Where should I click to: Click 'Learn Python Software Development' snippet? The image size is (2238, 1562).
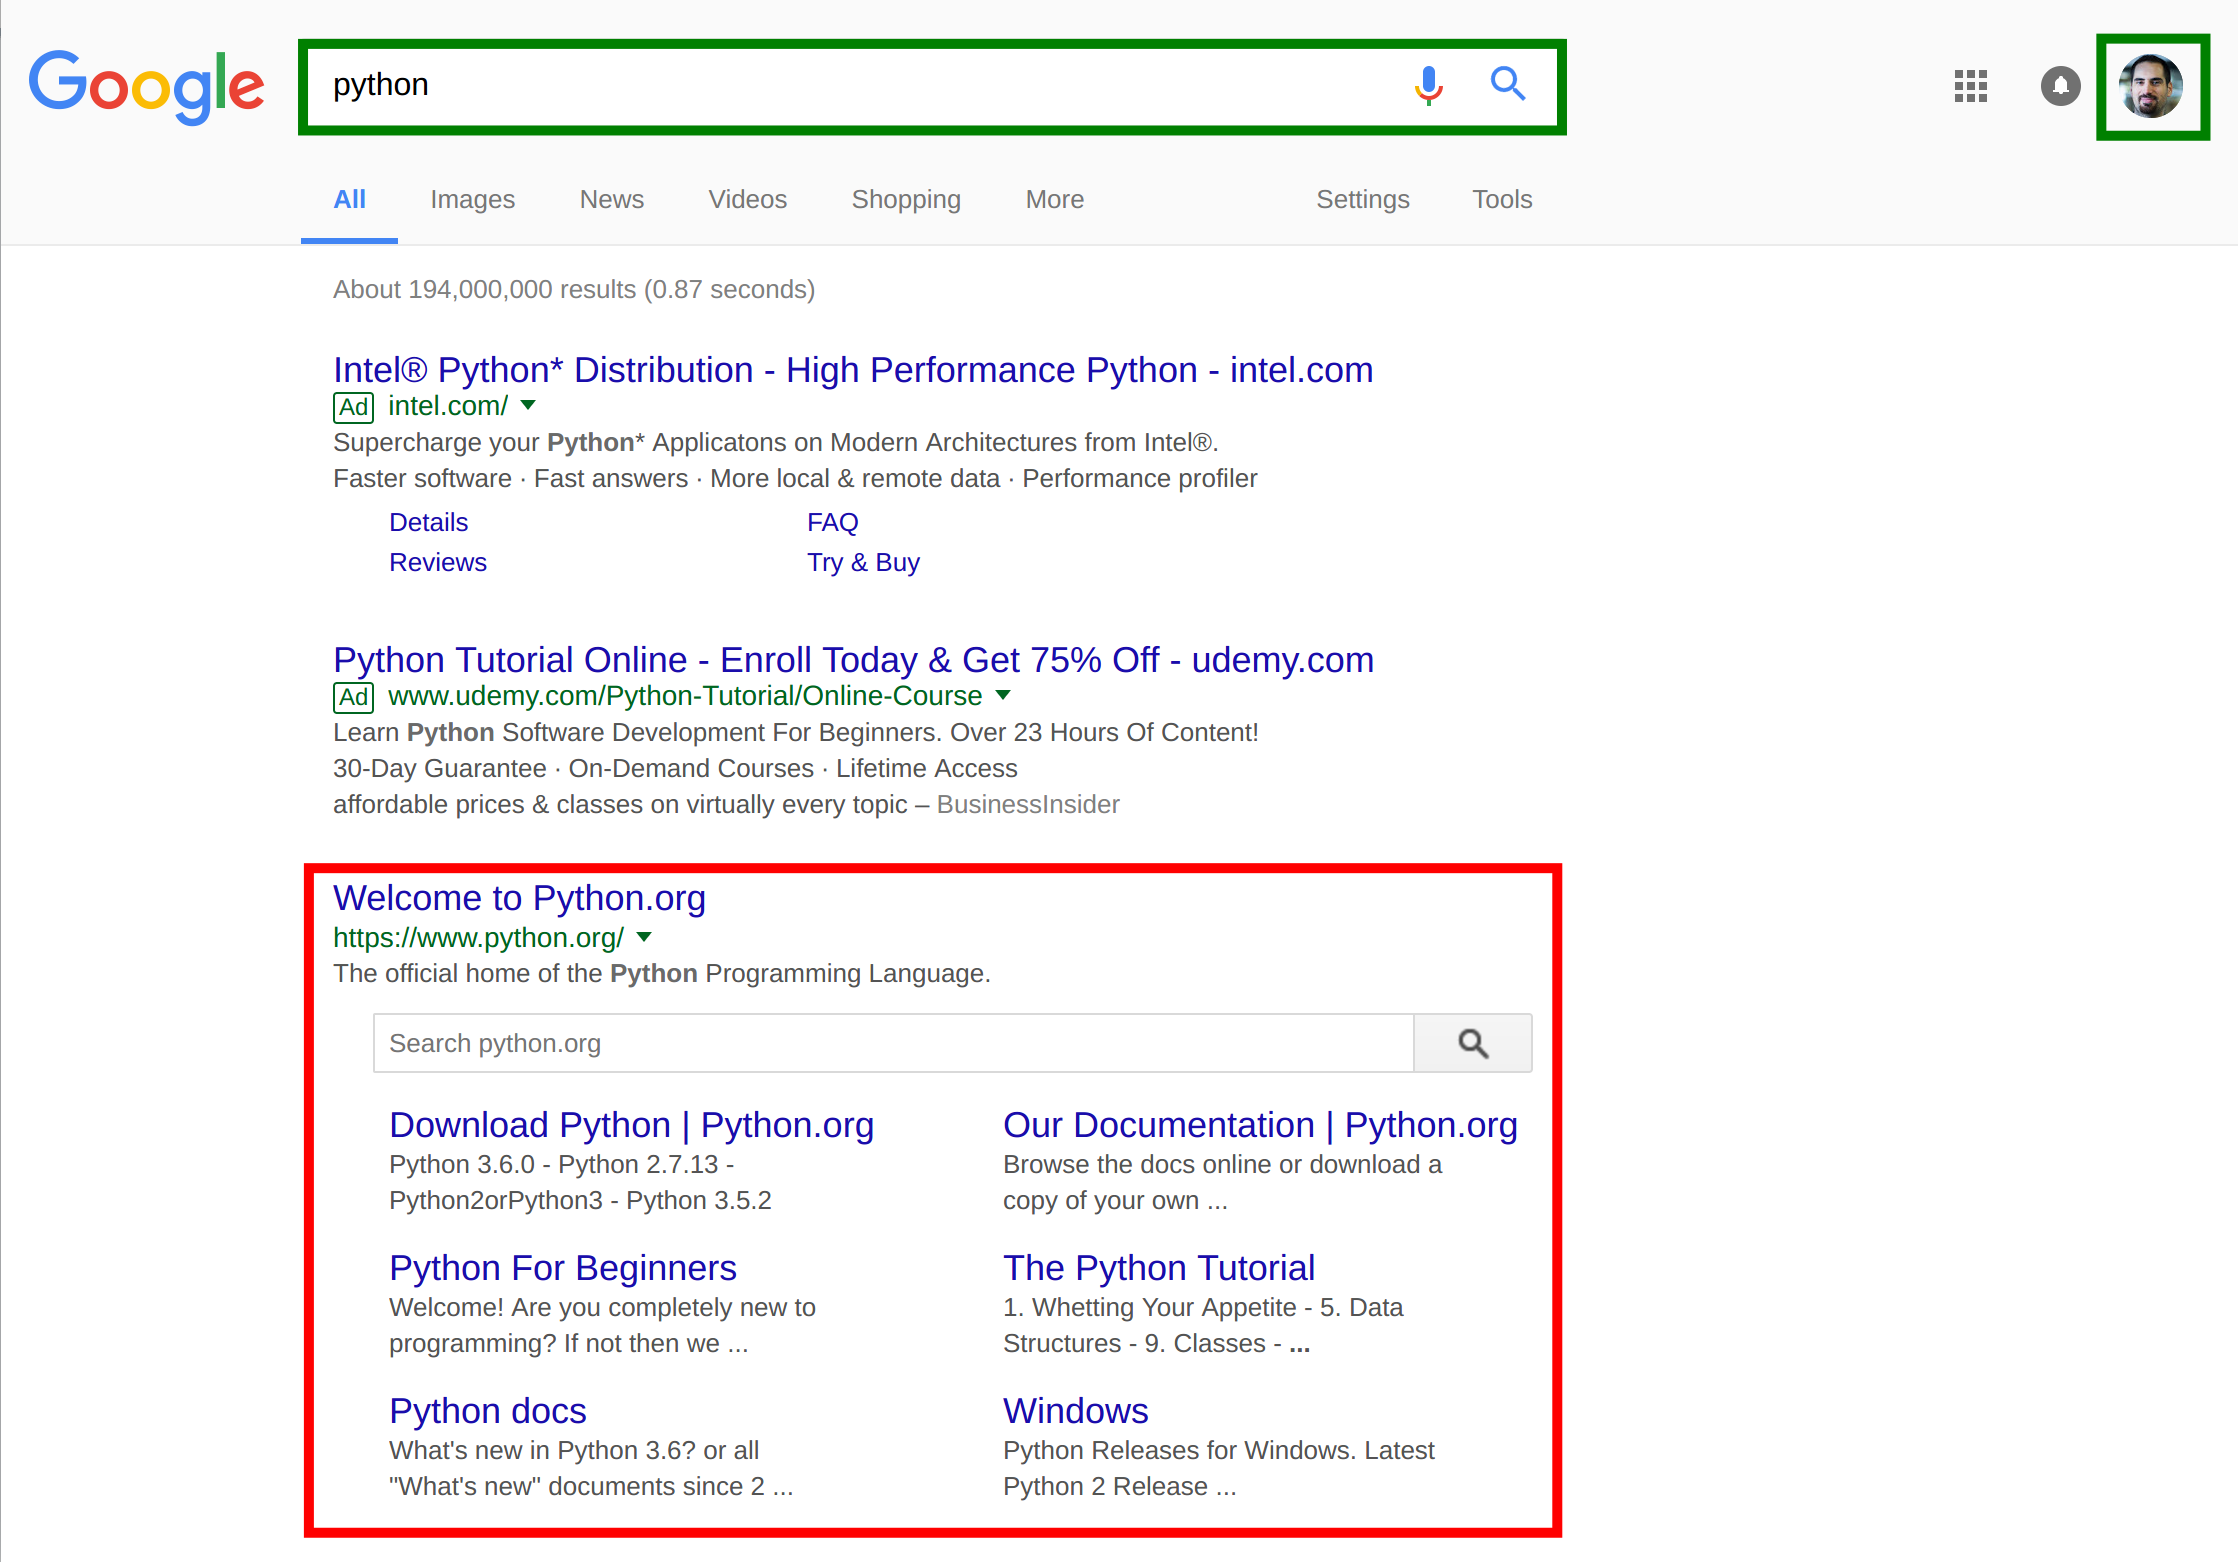[795, 732]
